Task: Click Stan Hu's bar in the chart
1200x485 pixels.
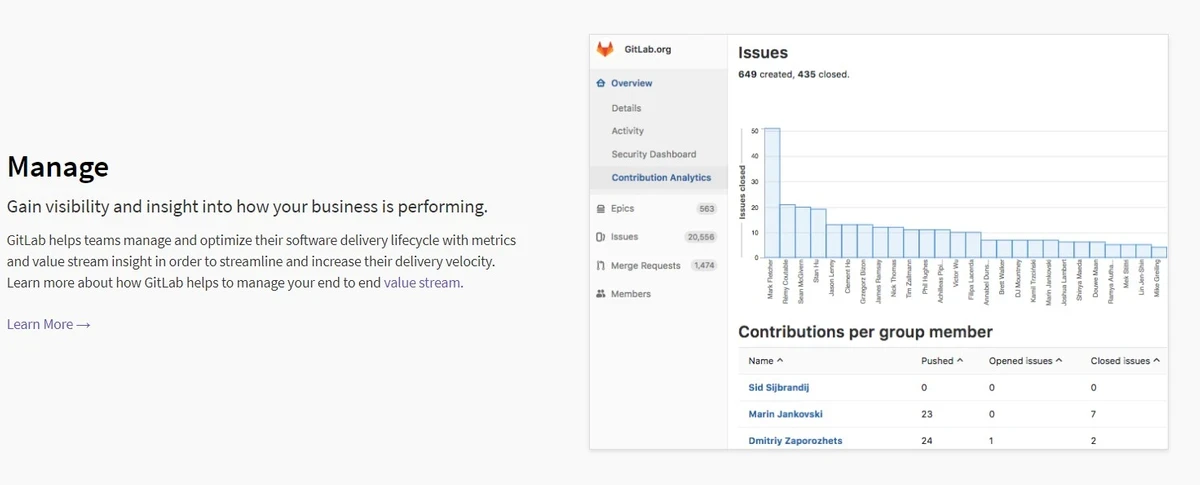Action: click(x=818, y=233)
